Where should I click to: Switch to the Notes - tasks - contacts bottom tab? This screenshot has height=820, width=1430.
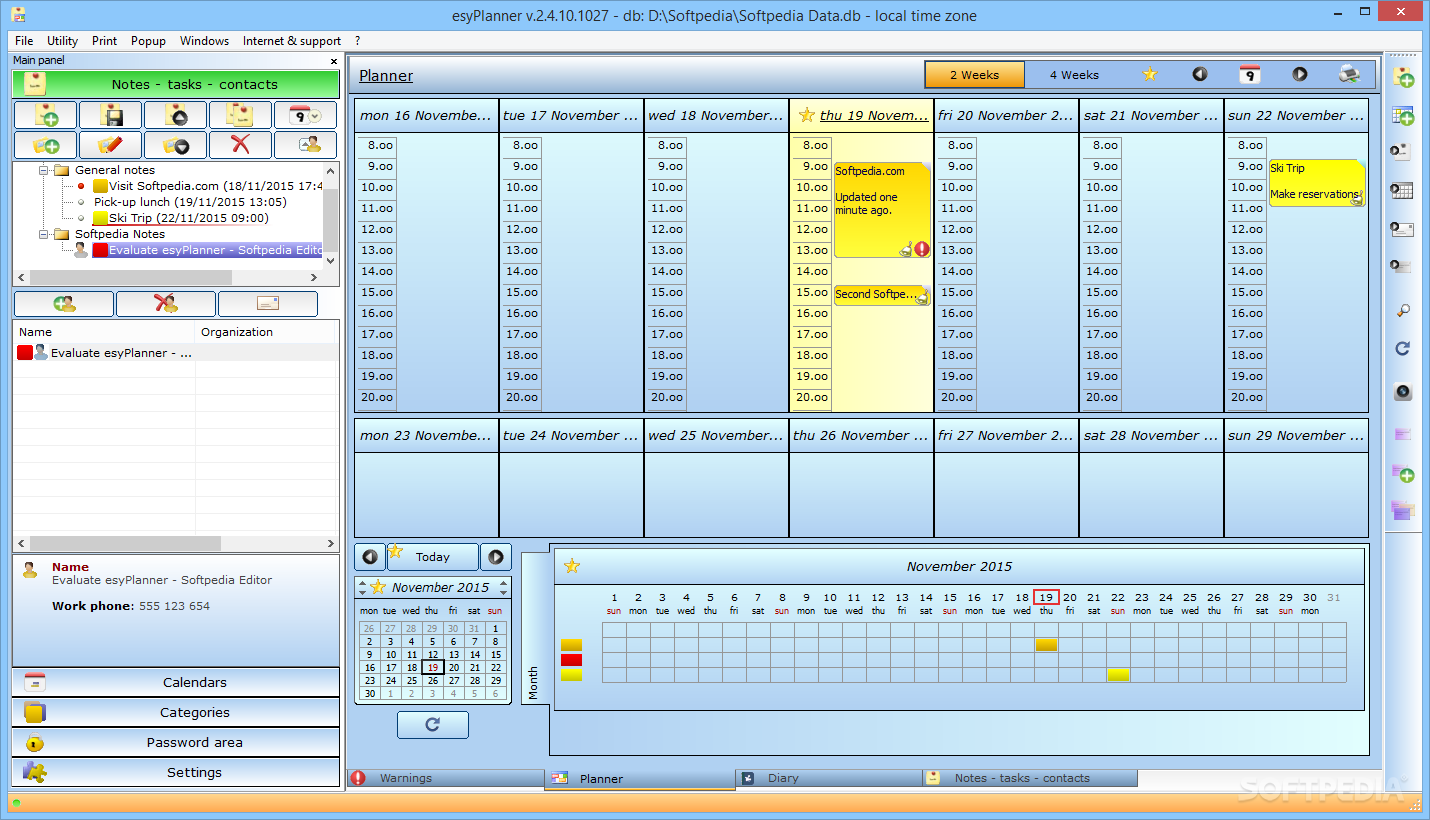tap(1030, 778)
